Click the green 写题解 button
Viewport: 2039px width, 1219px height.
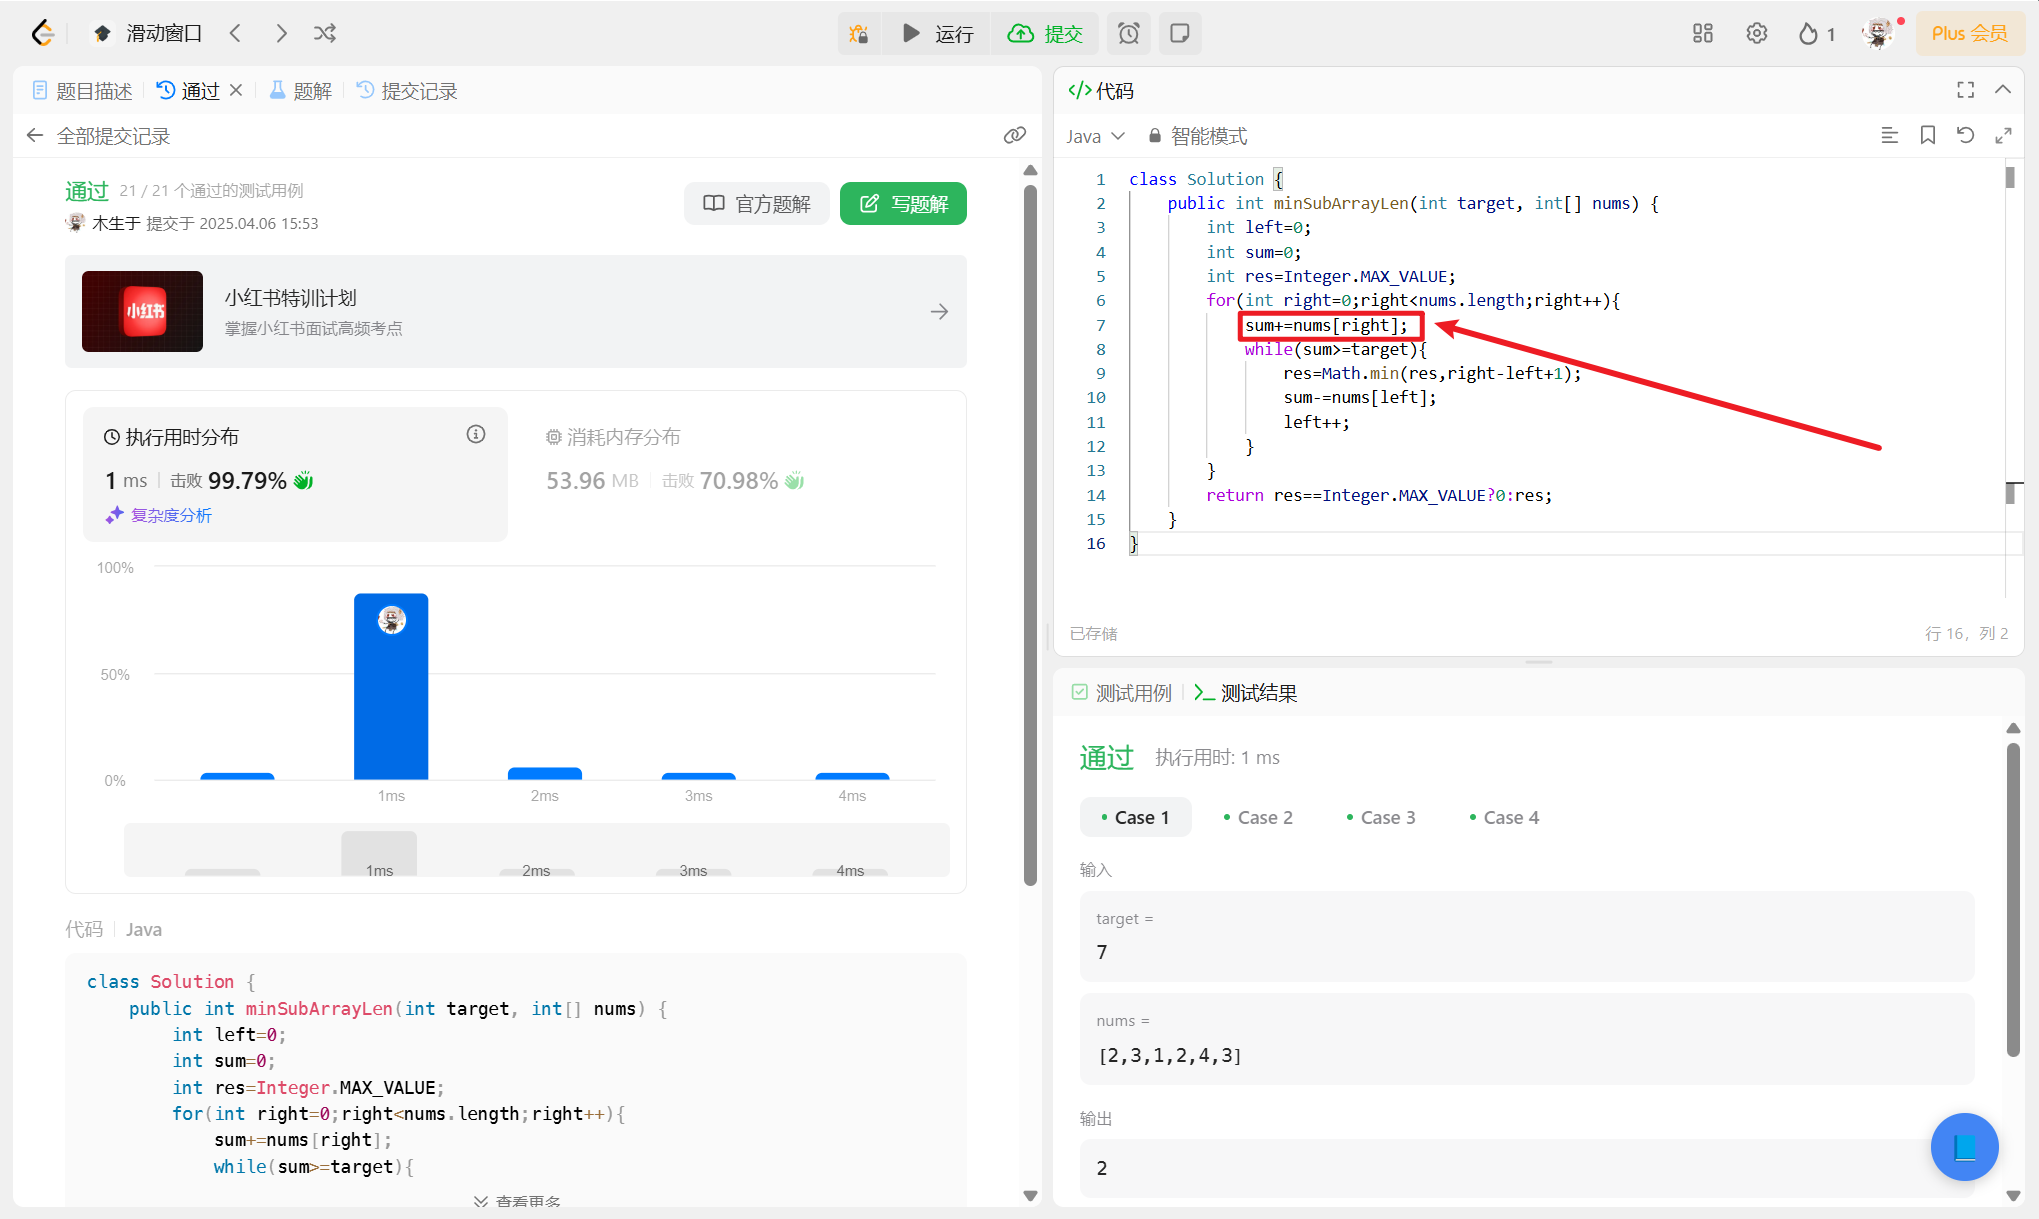[903, 204]
